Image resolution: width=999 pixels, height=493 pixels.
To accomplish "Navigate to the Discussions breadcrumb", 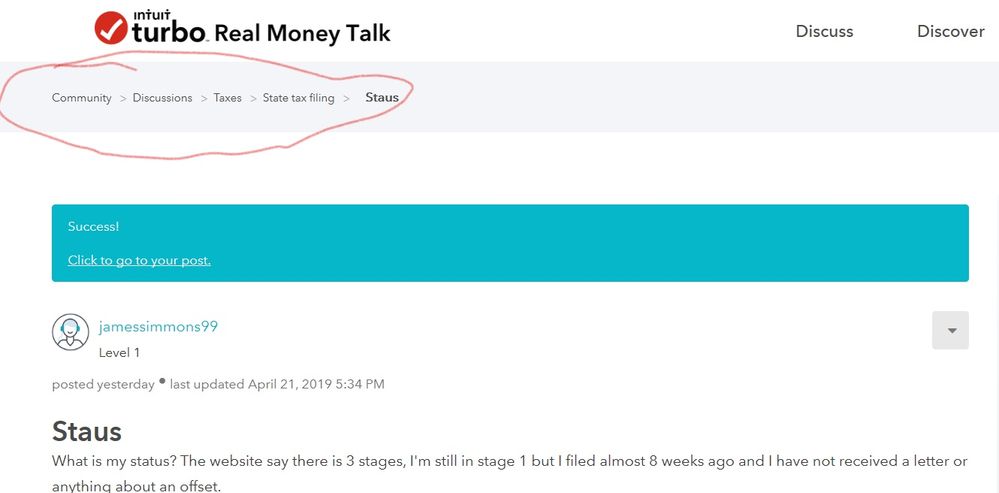I will pos(162,98).
